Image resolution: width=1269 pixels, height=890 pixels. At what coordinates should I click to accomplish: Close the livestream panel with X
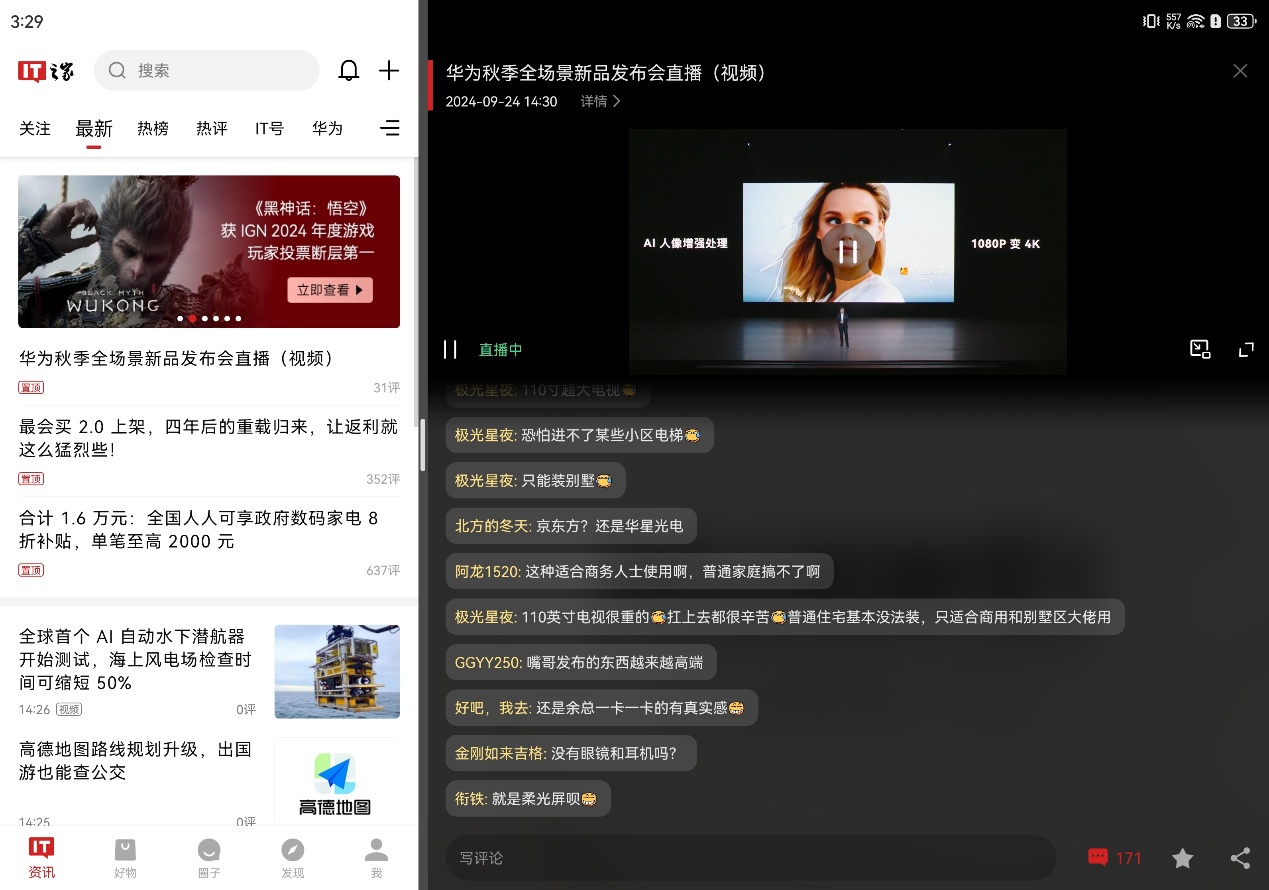[x=1240, y=71]
